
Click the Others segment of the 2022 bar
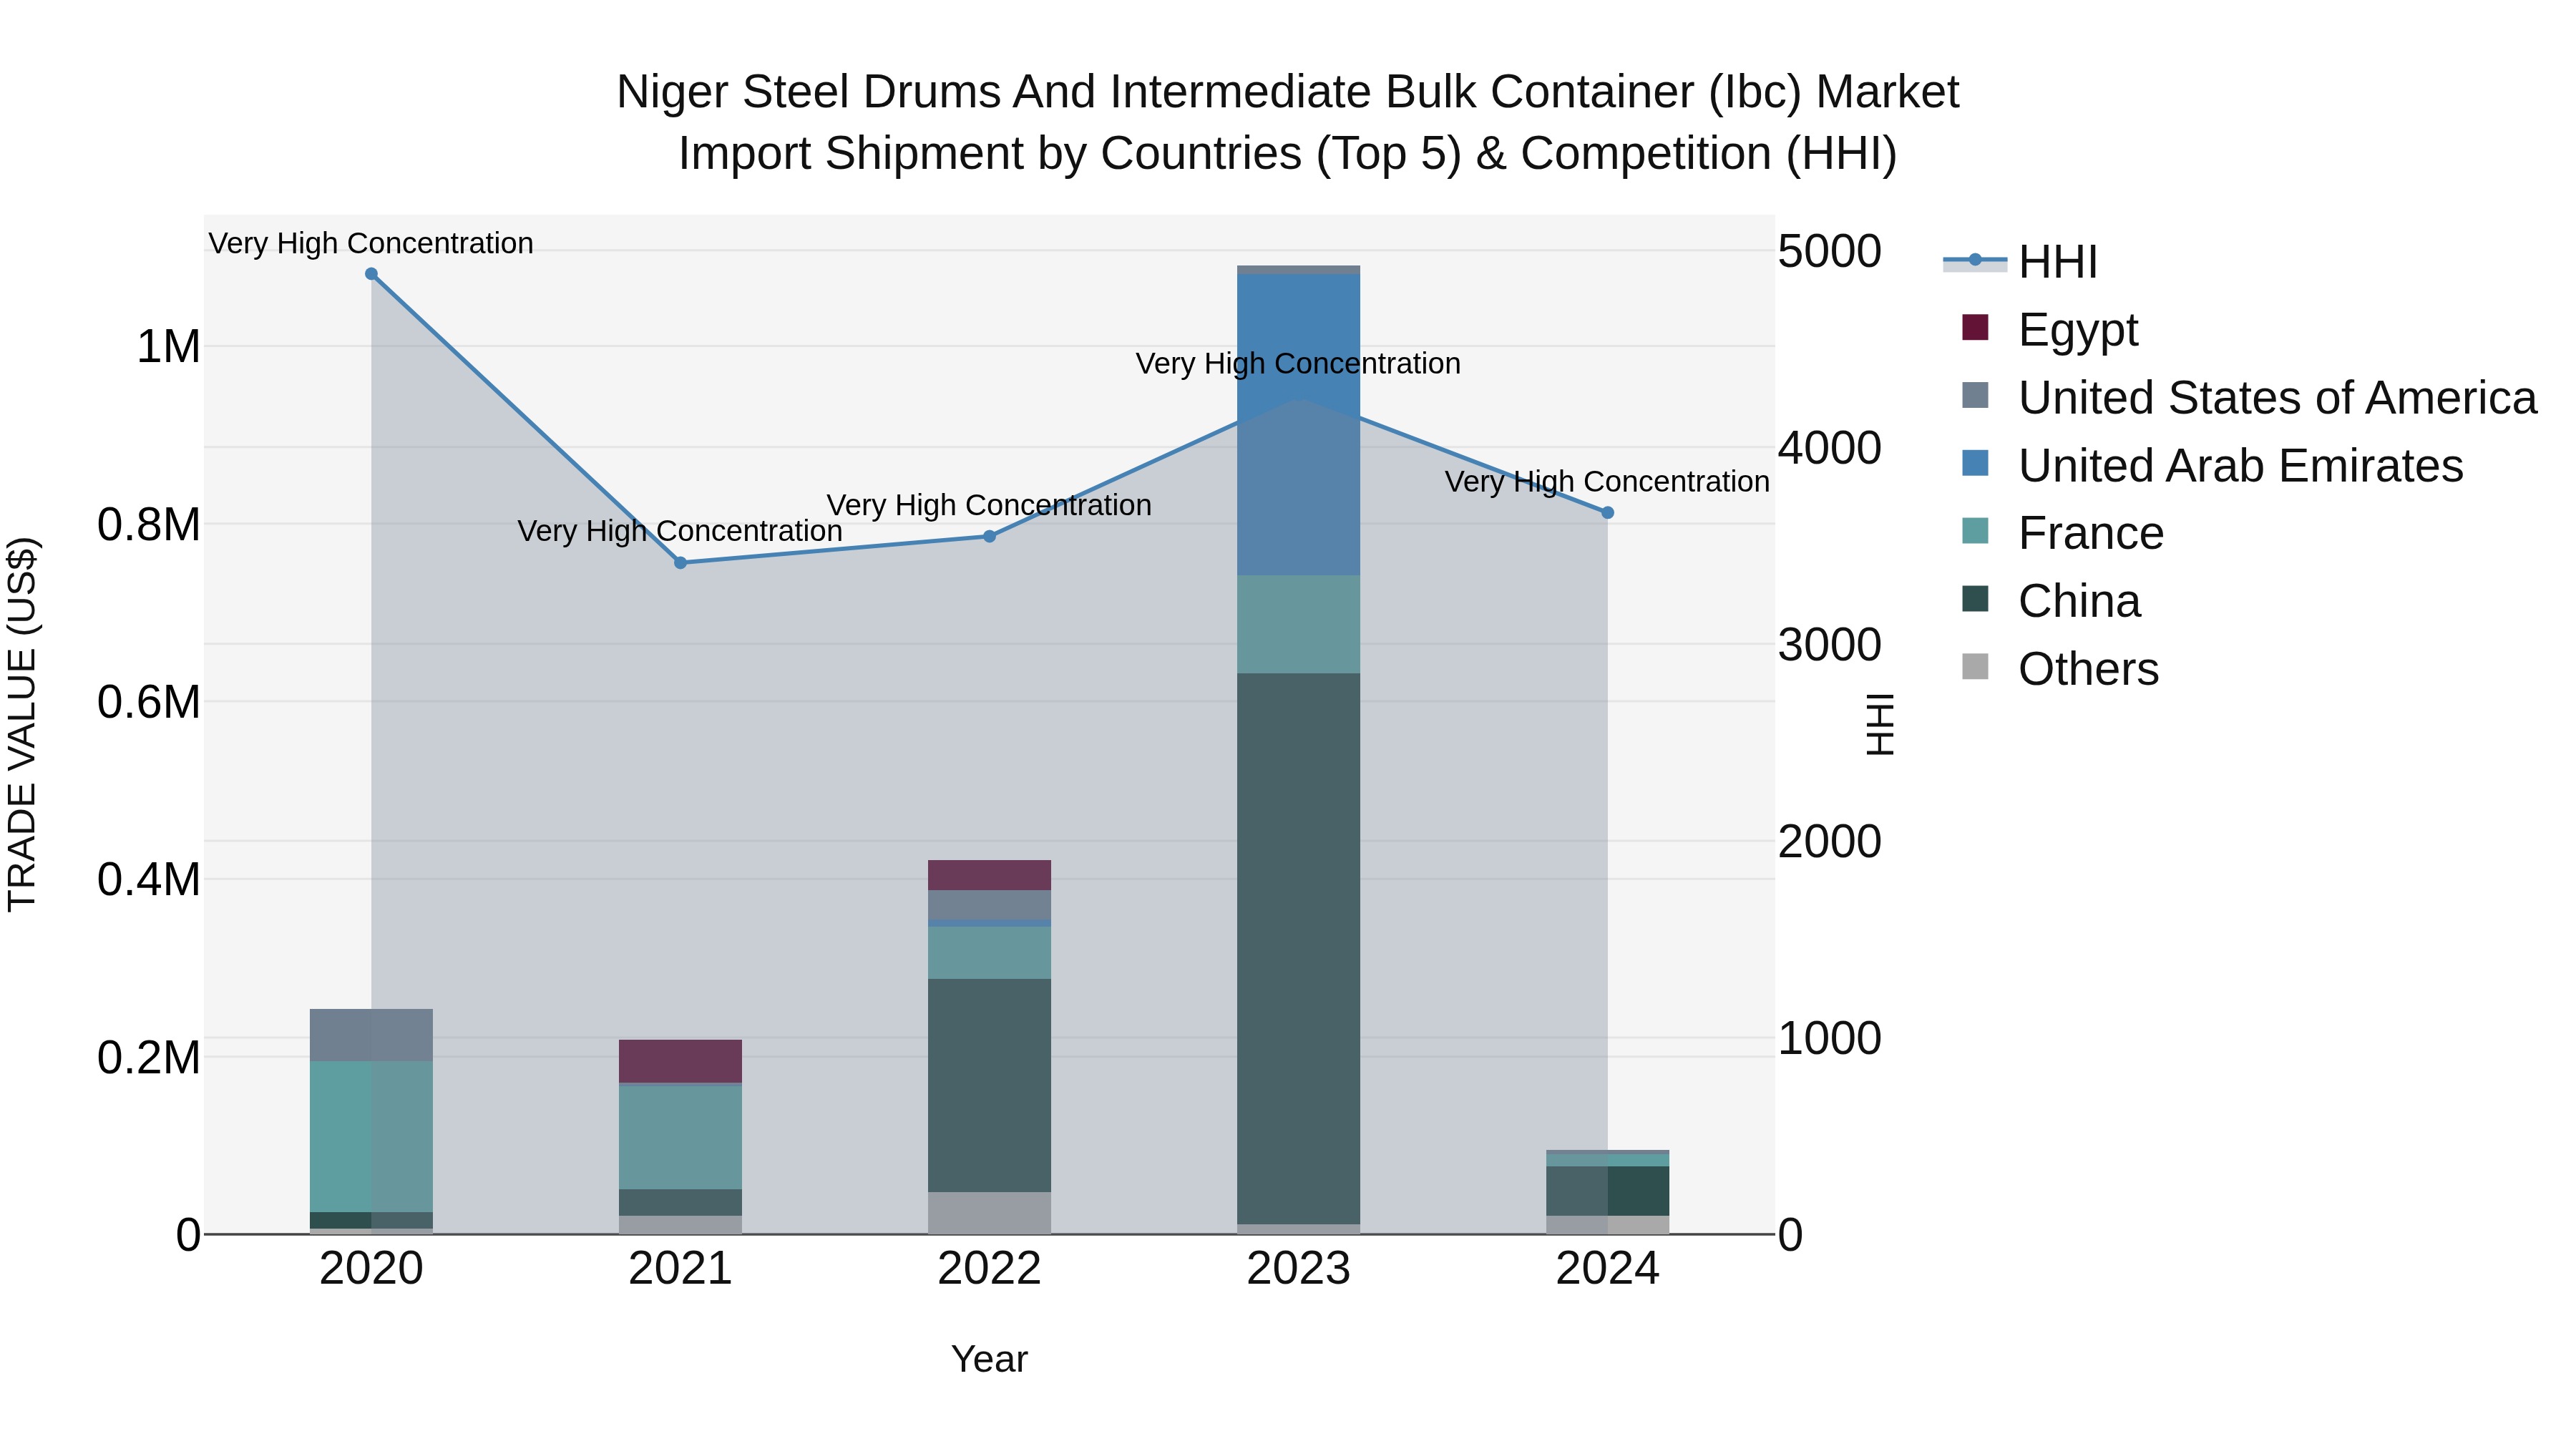coord(989,1213)
